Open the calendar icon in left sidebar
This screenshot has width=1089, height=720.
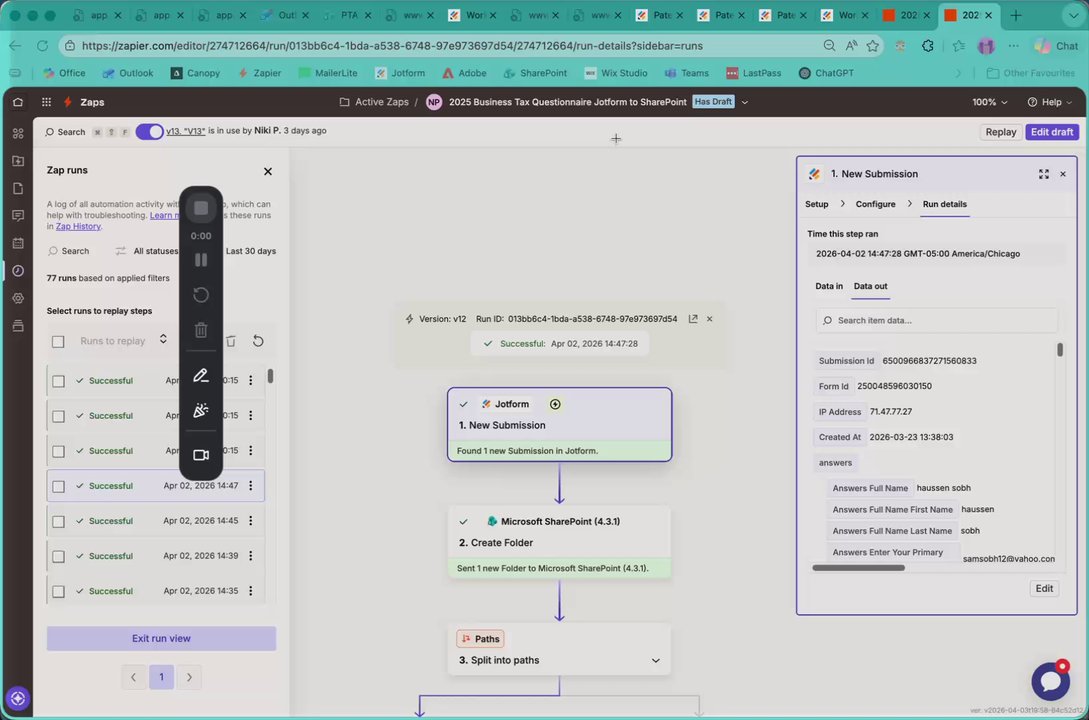18,243
